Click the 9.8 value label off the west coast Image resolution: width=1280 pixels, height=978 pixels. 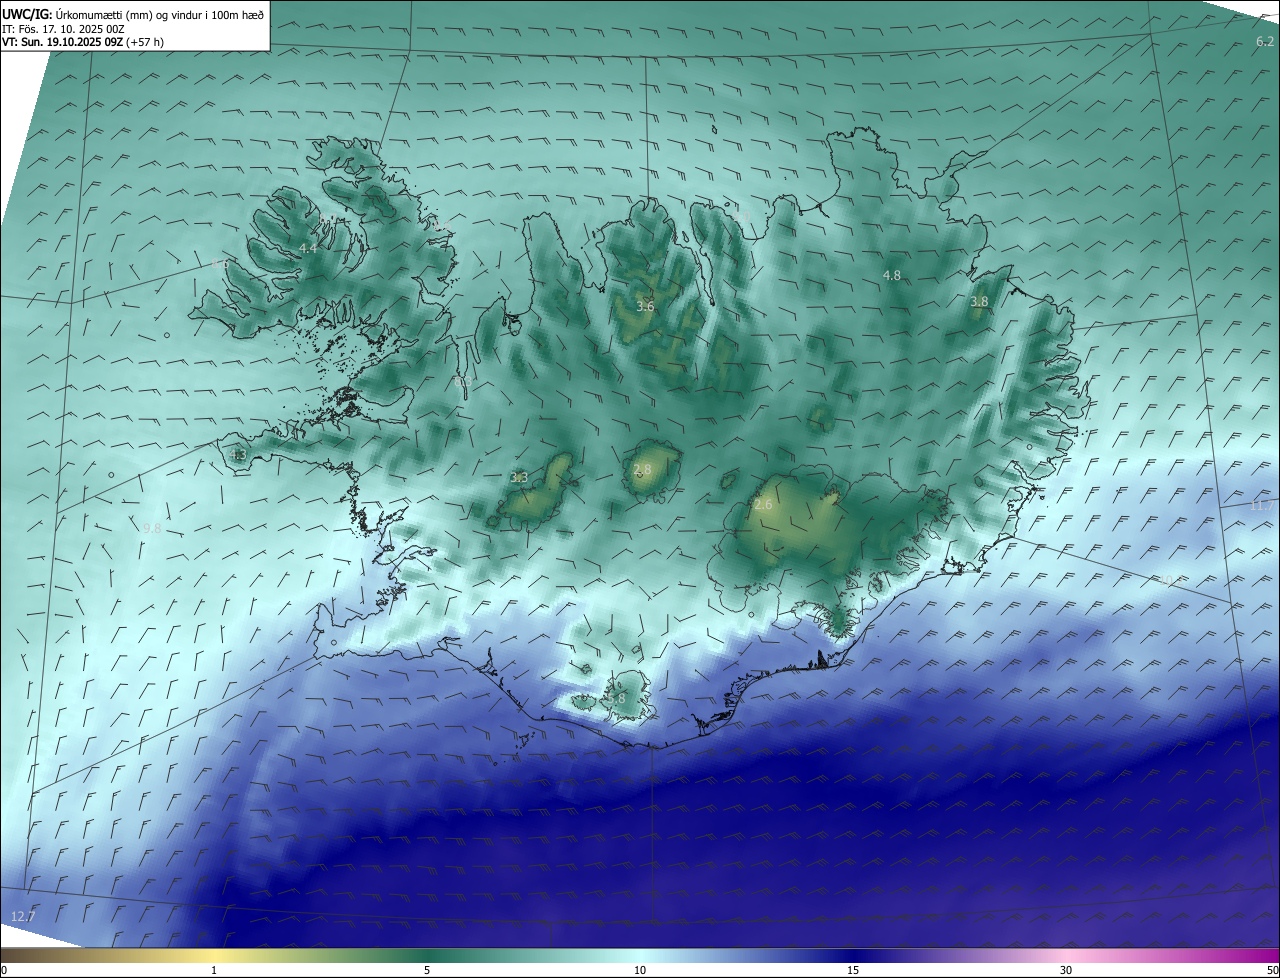pos(152,528)
